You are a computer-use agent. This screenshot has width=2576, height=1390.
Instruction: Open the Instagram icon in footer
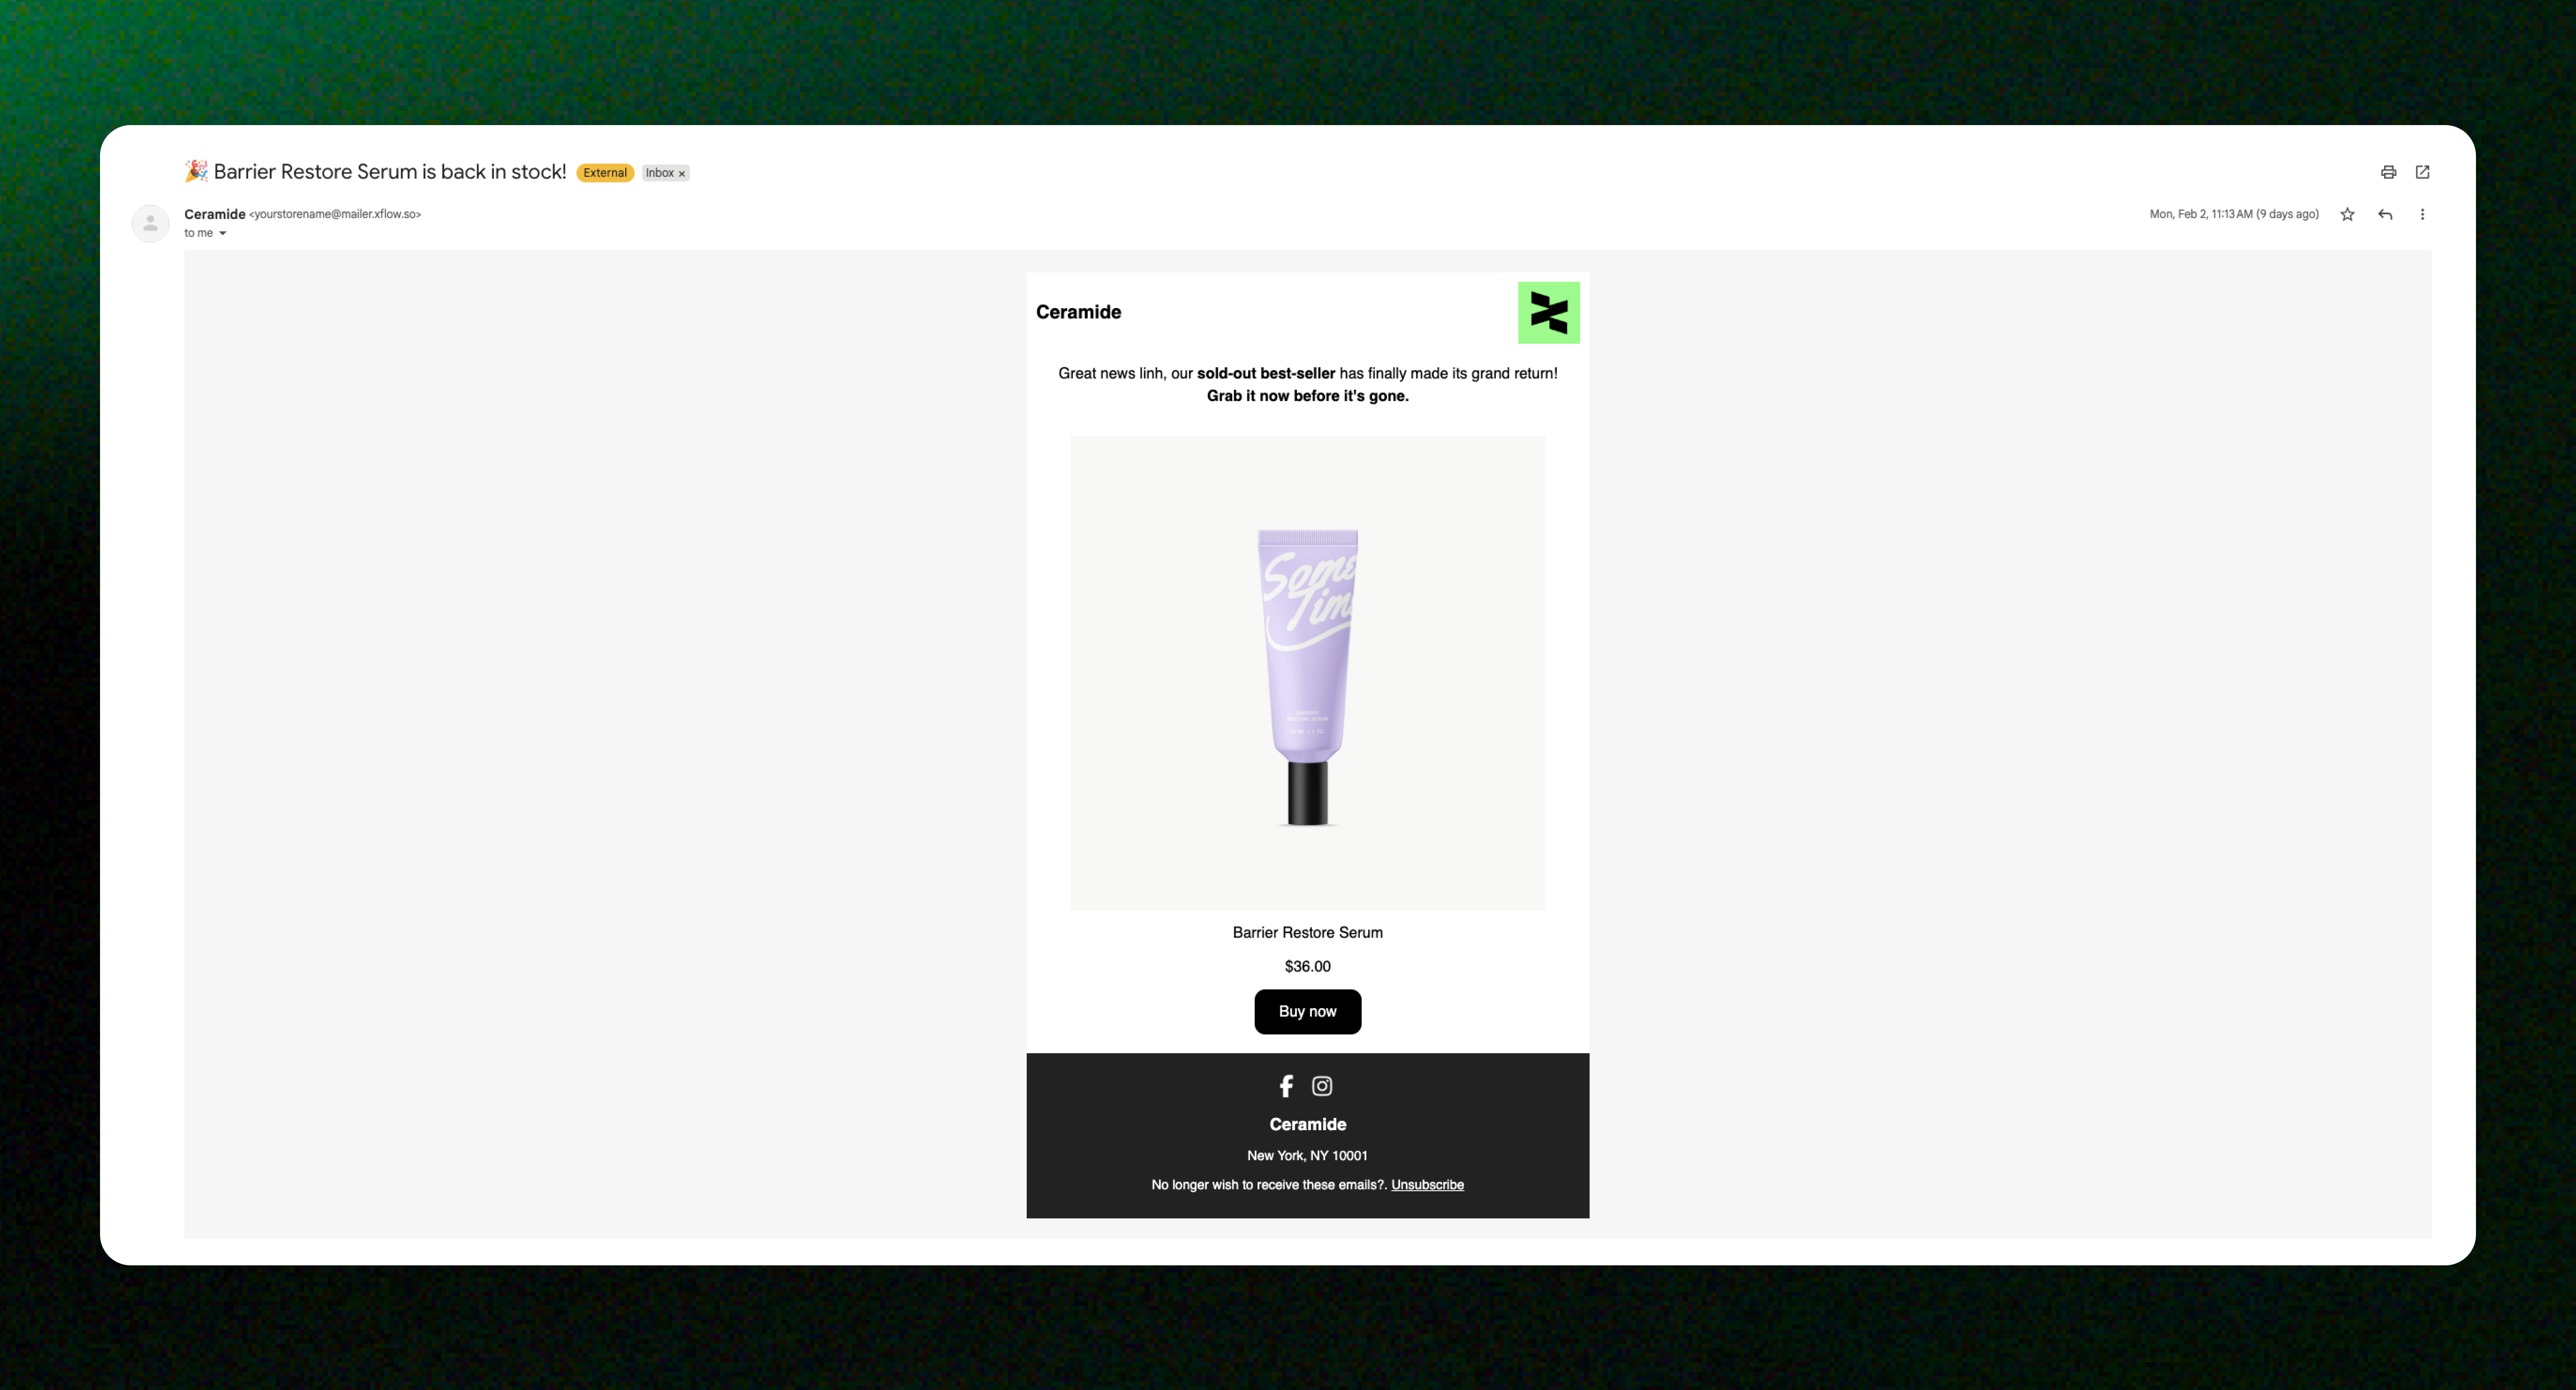click(x=1322, y=1086)
